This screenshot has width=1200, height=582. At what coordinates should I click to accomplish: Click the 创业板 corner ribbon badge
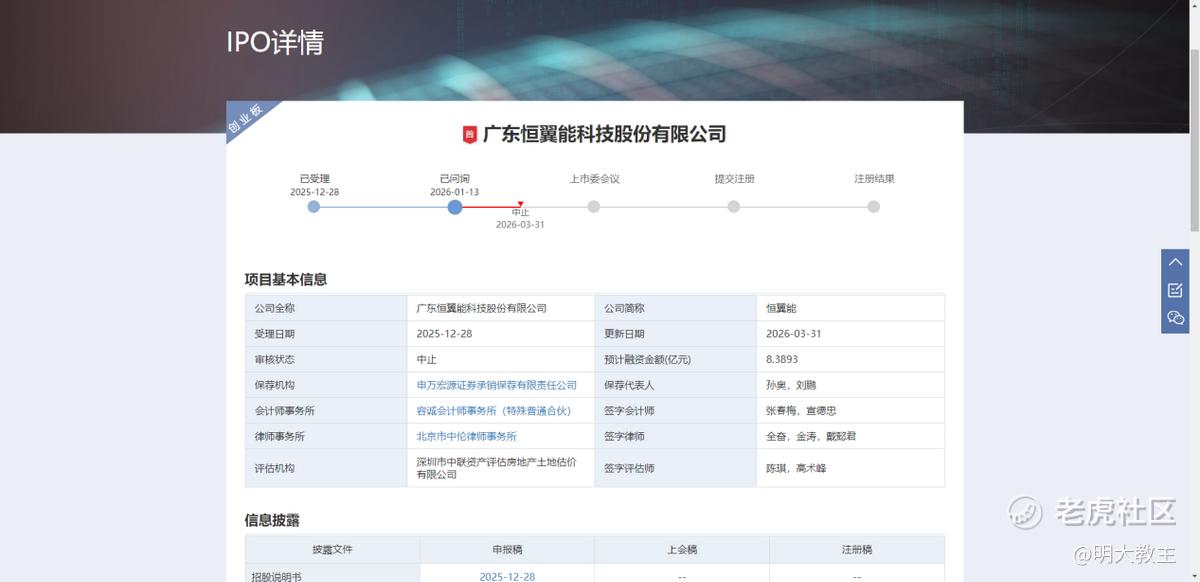(246, 119)
